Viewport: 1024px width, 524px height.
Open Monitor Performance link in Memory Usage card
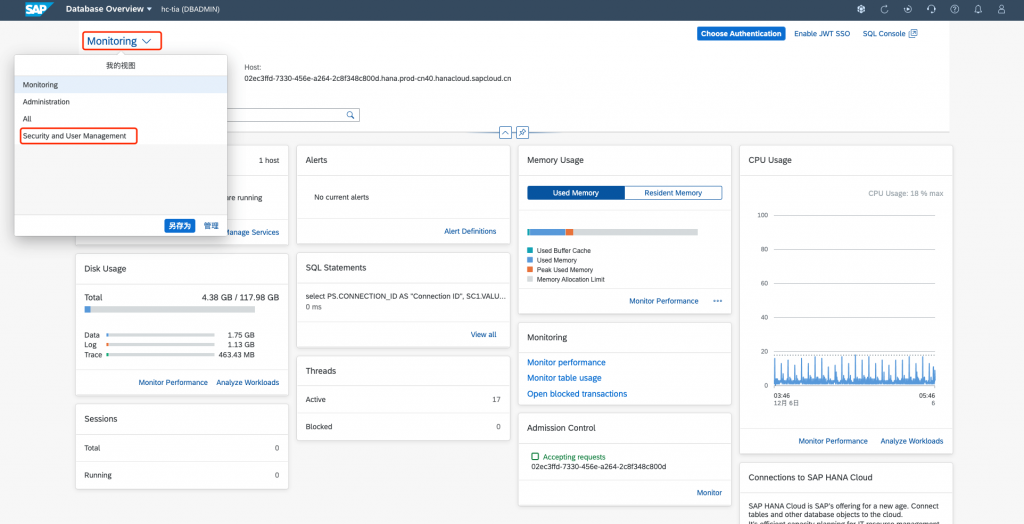[664, 301]
